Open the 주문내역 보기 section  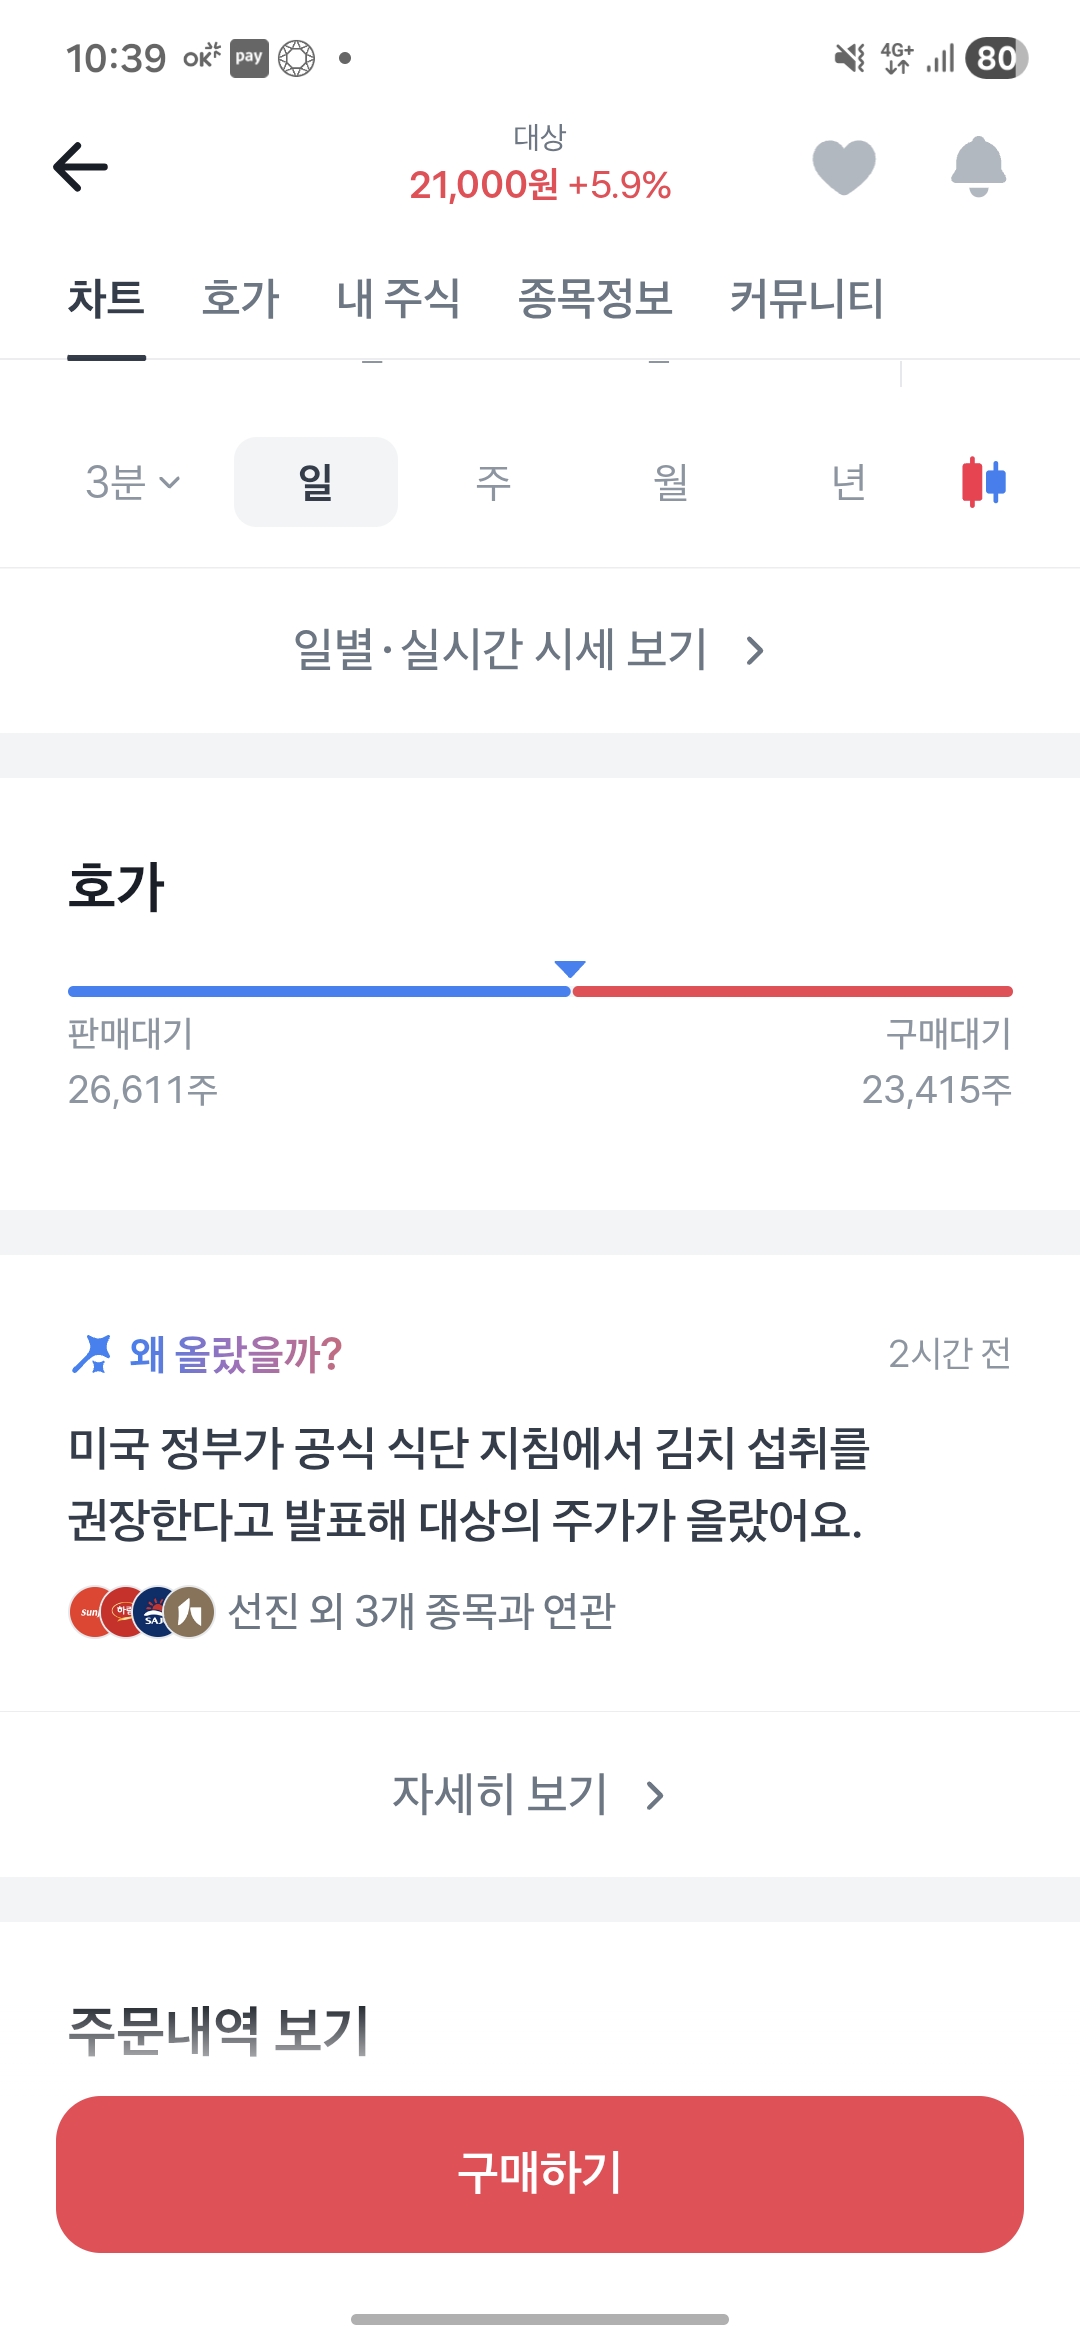(218, 2030)
